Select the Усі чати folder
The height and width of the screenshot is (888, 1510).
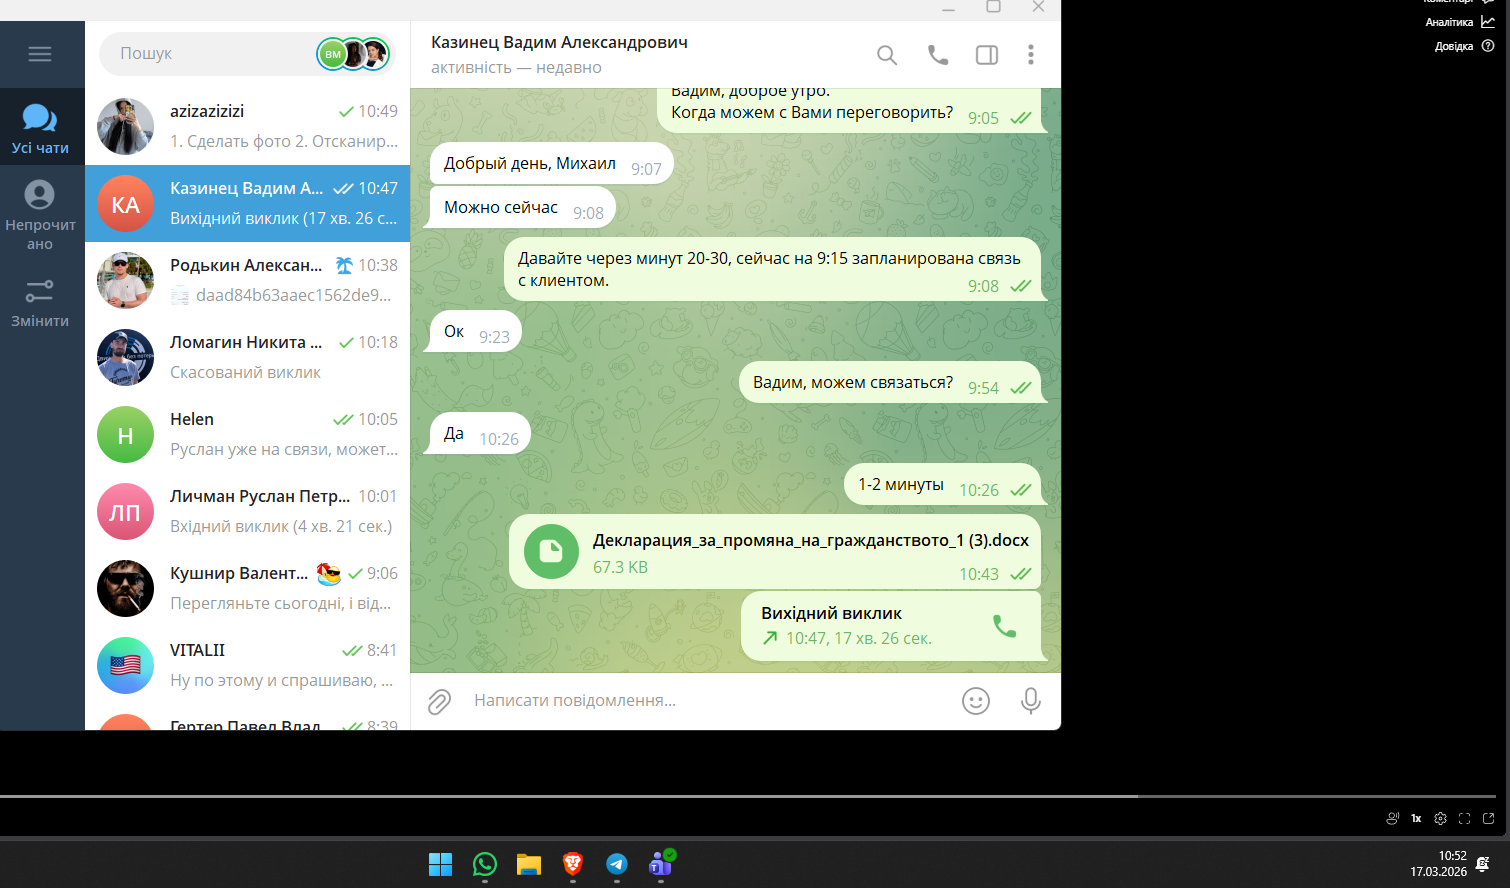tap(40, 128)
